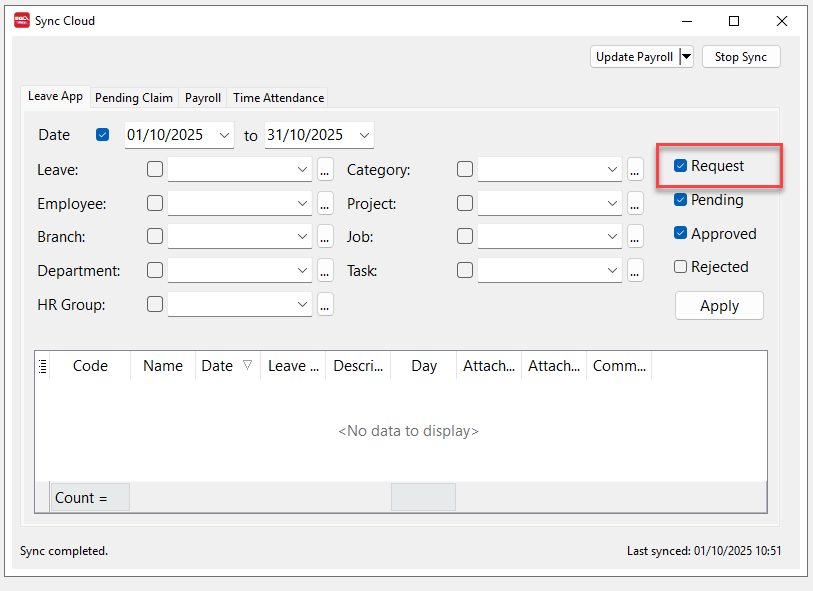The height and width of the screenshot is (591, 813).
Task: Open the Employee lookup ellipsis button
Action: [x=325, y=203]
